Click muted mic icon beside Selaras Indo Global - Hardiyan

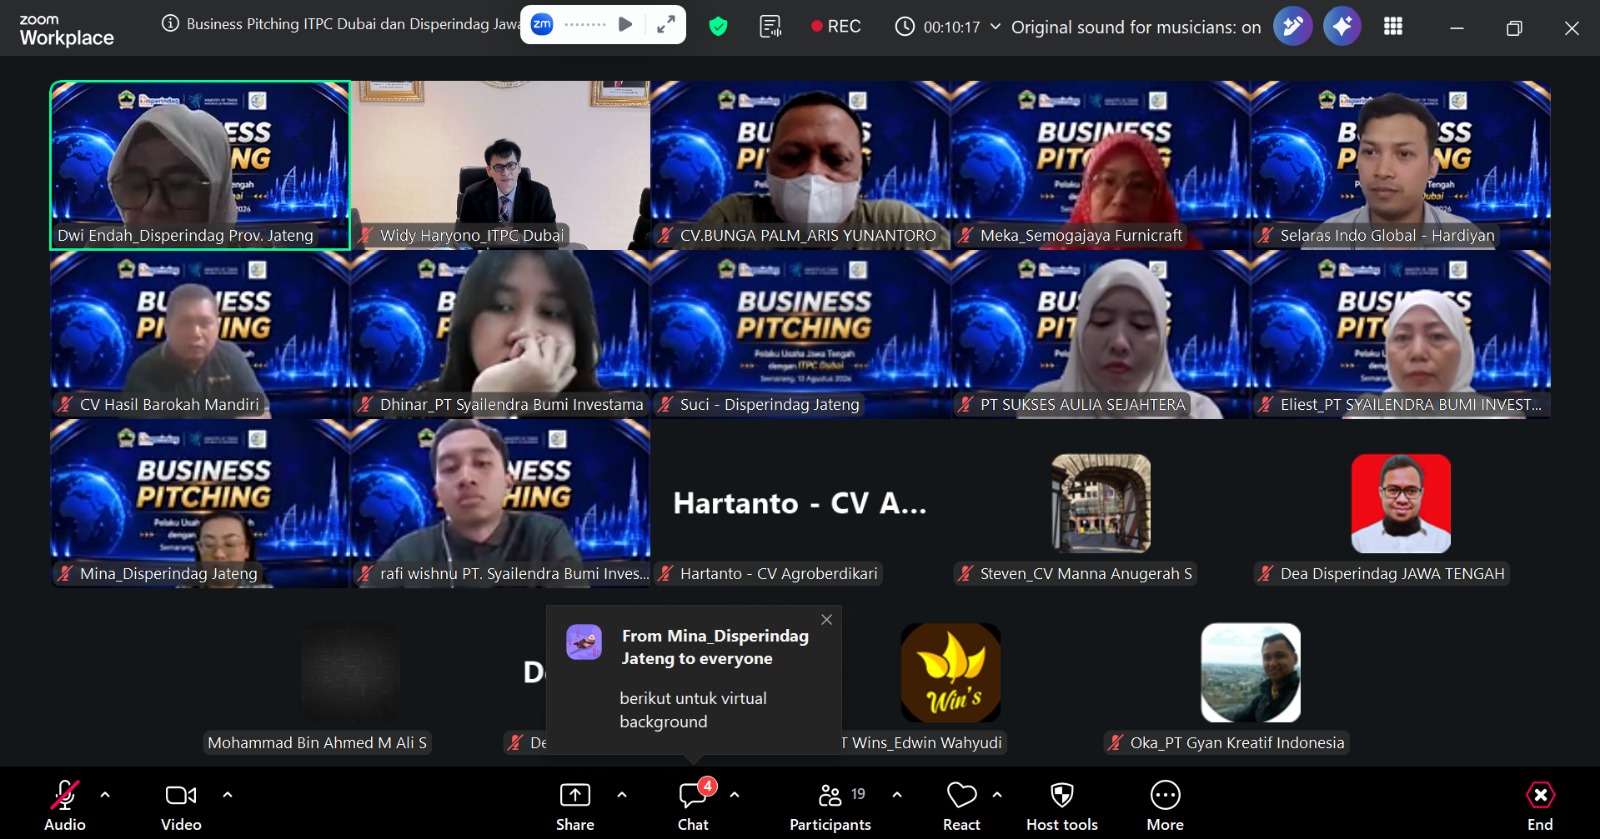1266,236
